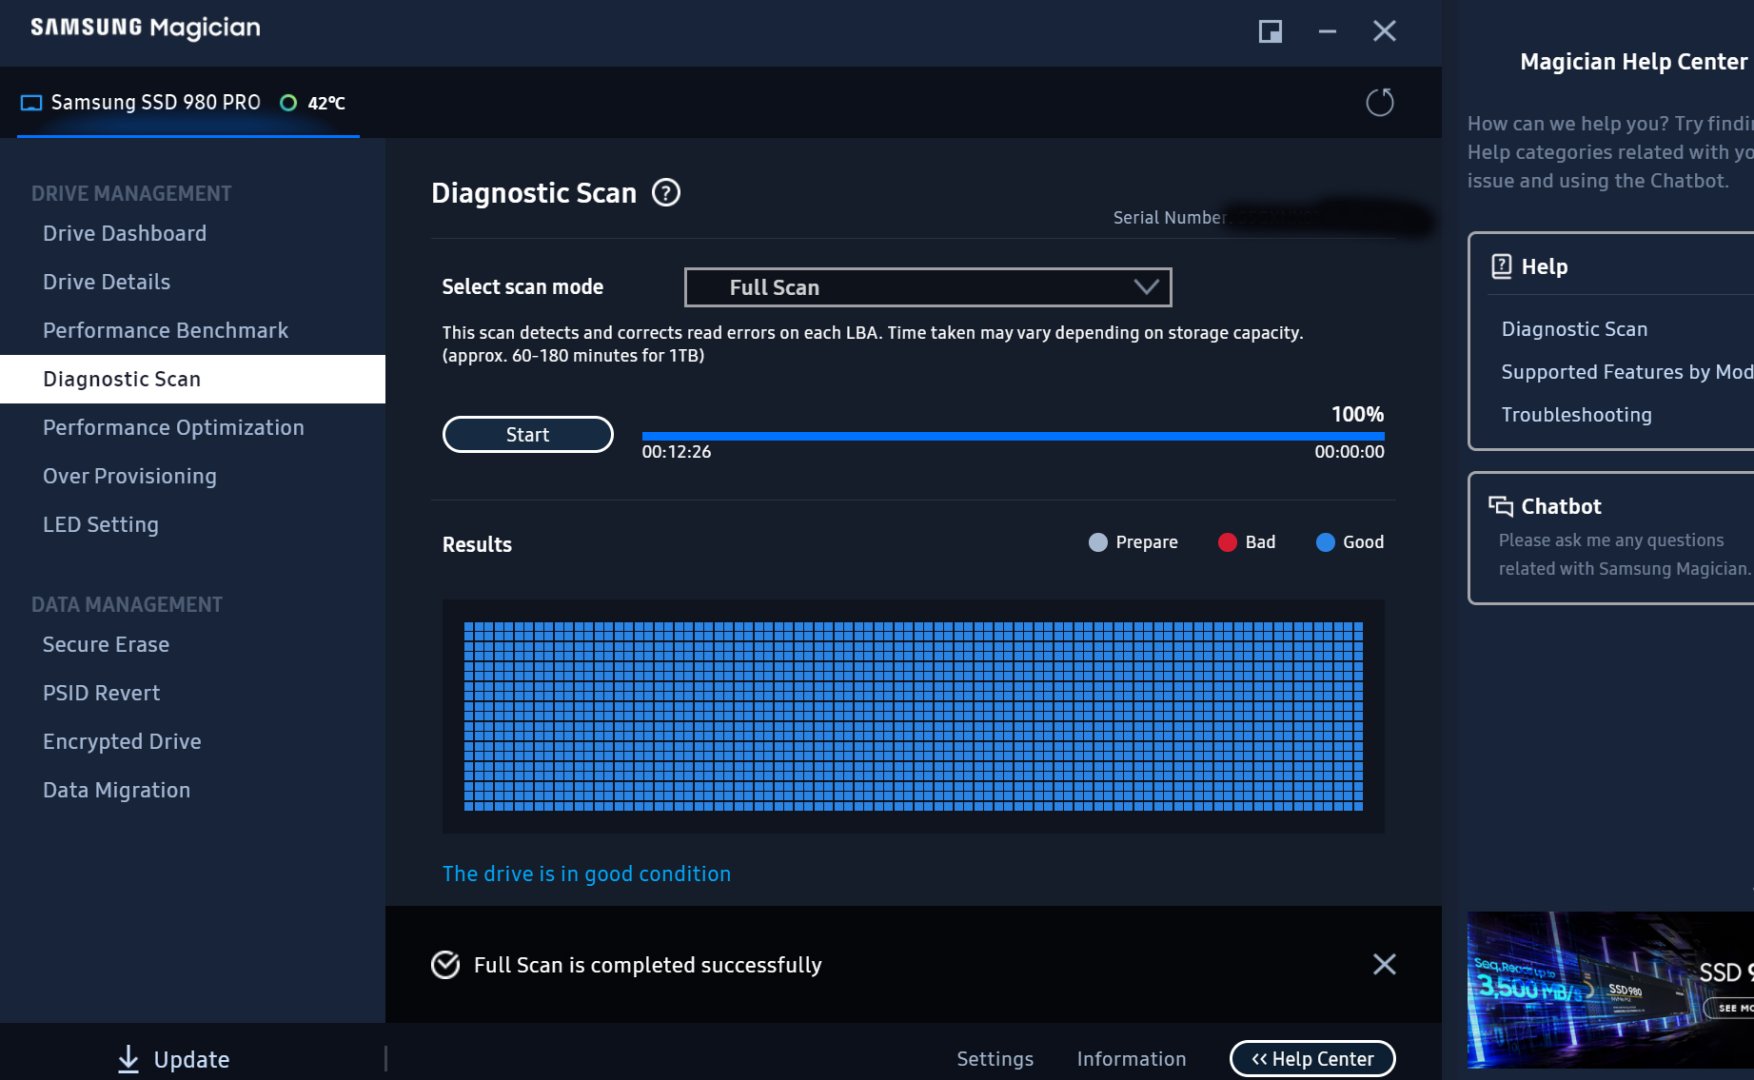Dismiss the scan completed notification
The image size is (1754, 1080).
pos(1384,964)
